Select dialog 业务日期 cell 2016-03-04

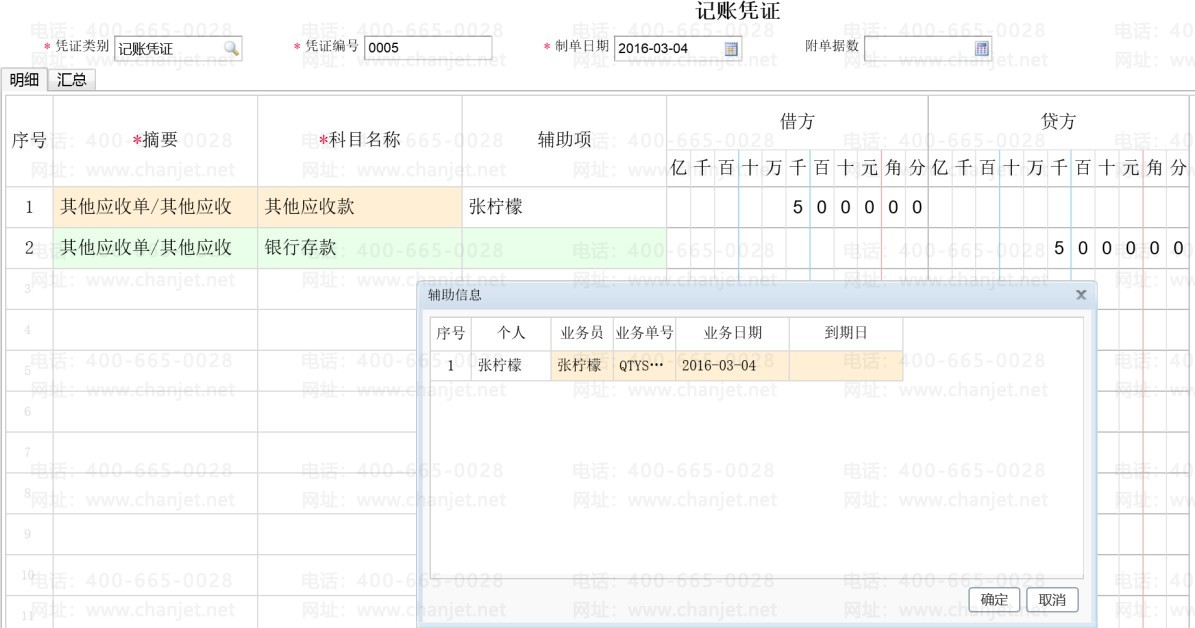pos(732,365)
